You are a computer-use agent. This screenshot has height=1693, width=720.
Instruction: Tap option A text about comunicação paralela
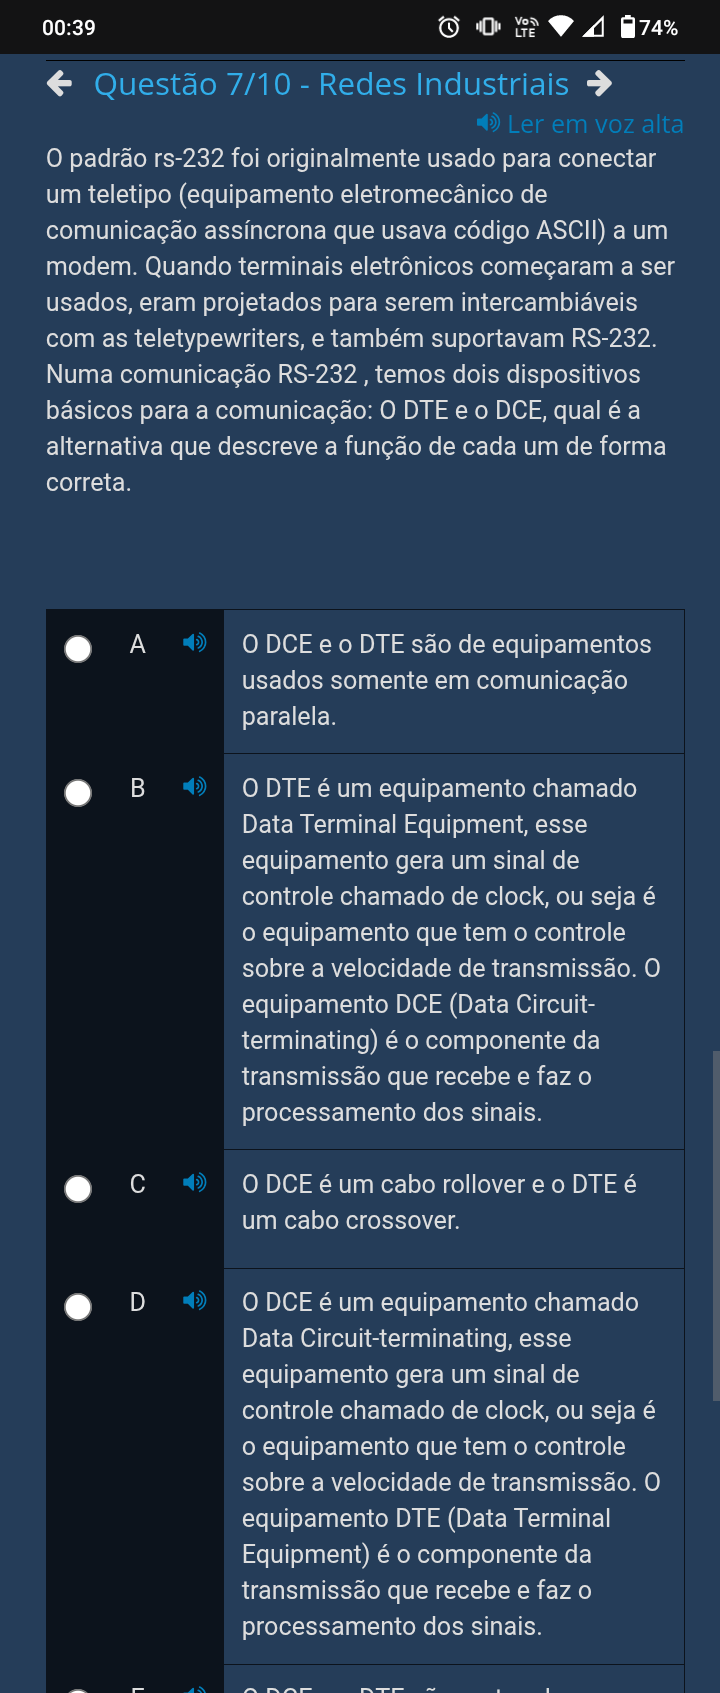[x=446, y=680]
